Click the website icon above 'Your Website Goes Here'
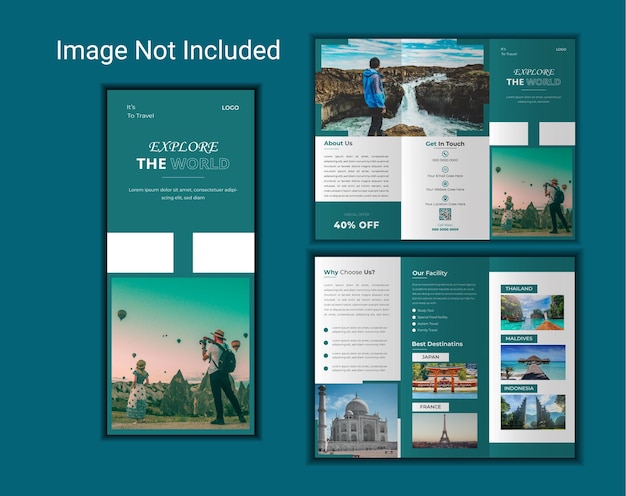 (445, 184)
